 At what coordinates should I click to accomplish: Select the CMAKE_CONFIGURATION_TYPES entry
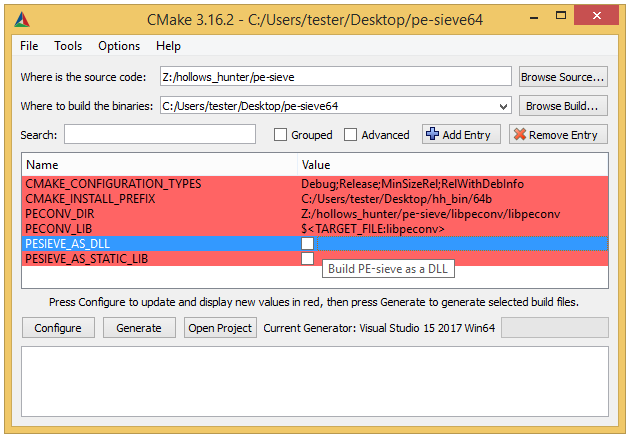(113, 184)
